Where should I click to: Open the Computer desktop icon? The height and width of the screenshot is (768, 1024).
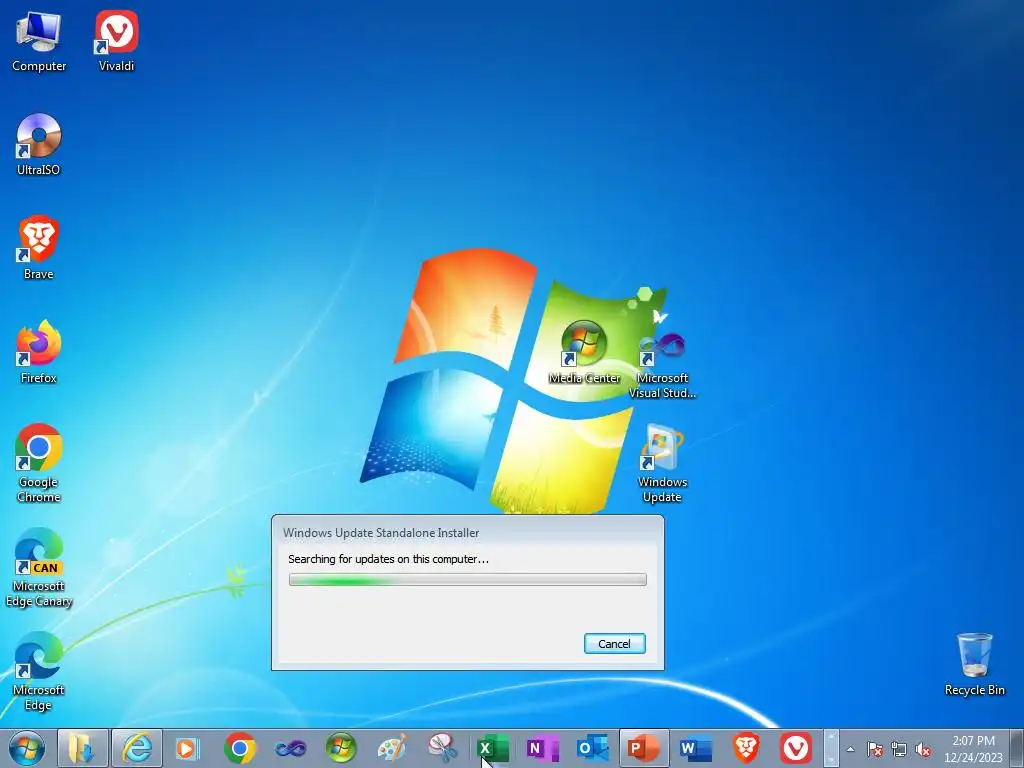coord(39,42)
